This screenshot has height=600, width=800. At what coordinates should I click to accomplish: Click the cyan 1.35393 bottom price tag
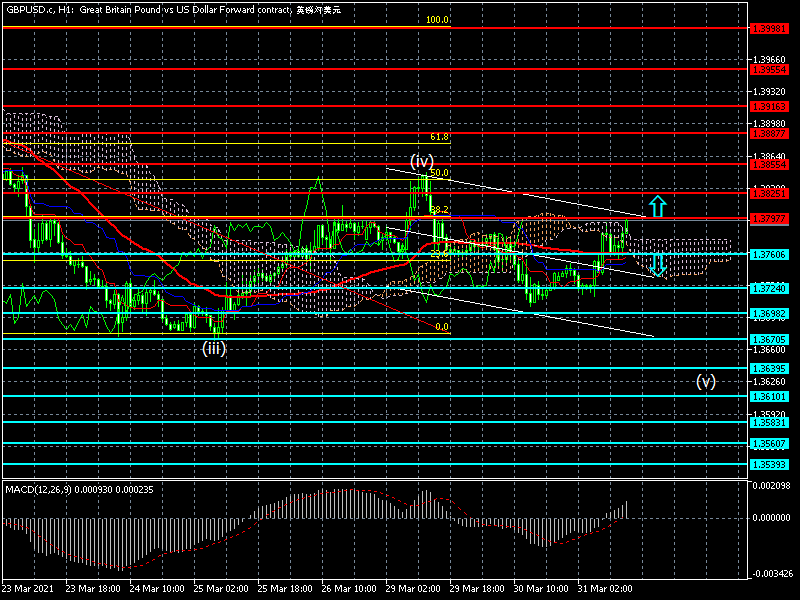[768, 464]
